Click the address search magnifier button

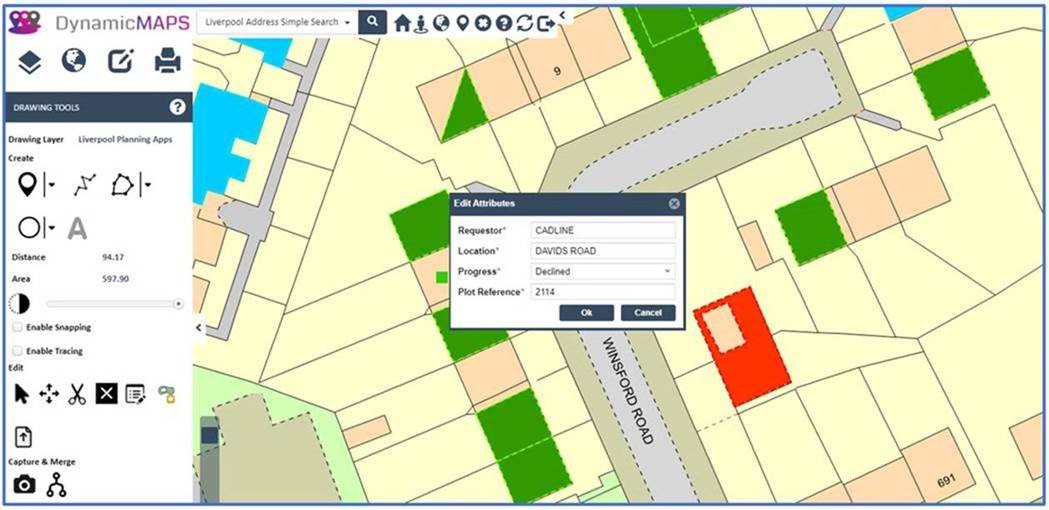click(x=373, y=22)
